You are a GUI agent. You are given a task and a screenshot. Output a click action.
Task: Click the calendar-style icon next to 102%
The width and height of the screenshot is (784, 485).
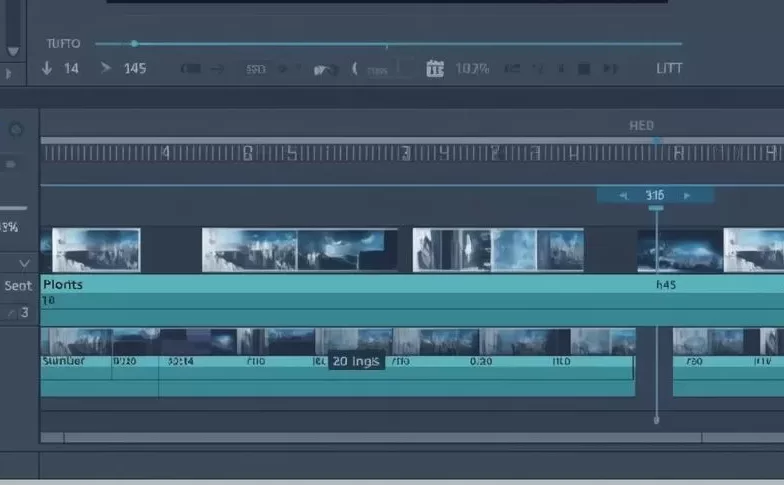434,69
